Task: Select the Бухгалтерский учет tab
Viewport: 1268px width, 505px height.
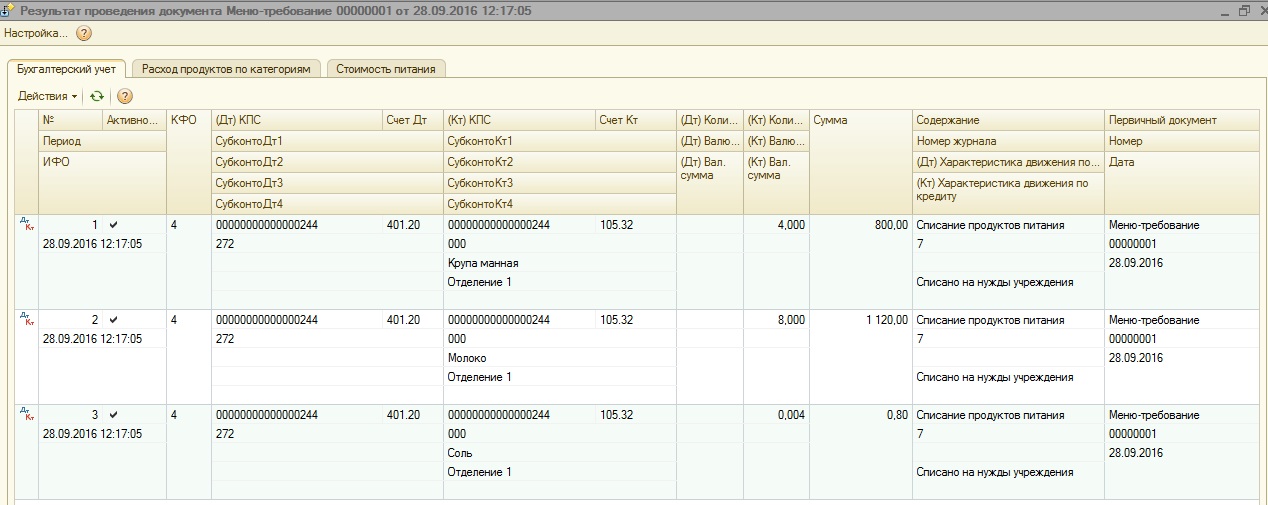Action: coord(67,69)
